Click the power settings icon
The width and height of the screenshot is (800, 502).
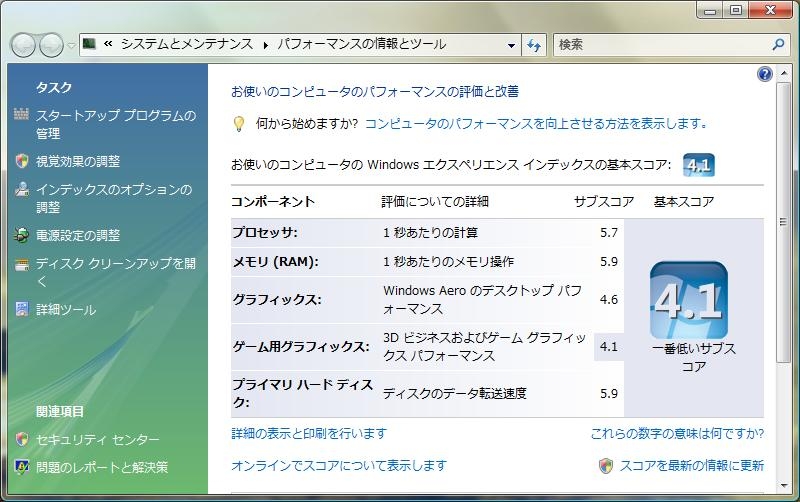tap(21, 235)
